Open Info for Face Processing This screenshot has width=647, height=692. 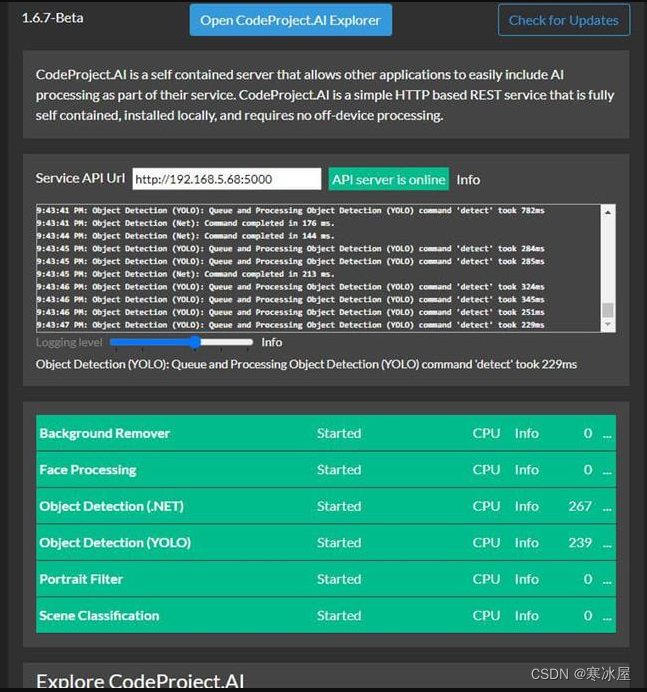click(526, 470)
